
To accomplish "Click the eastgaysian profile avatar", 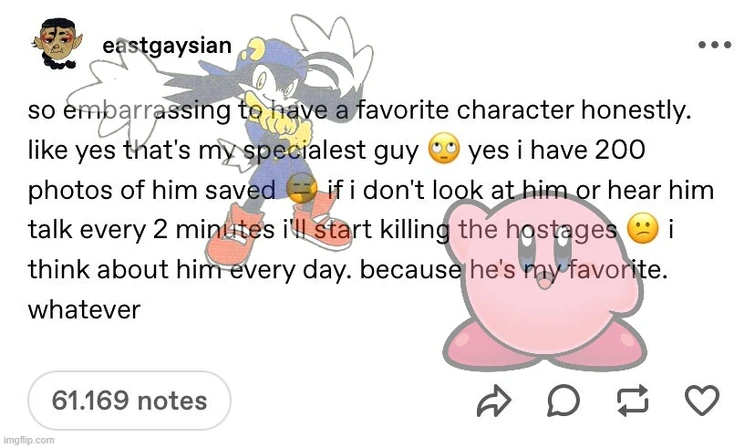I will [59, 48].
